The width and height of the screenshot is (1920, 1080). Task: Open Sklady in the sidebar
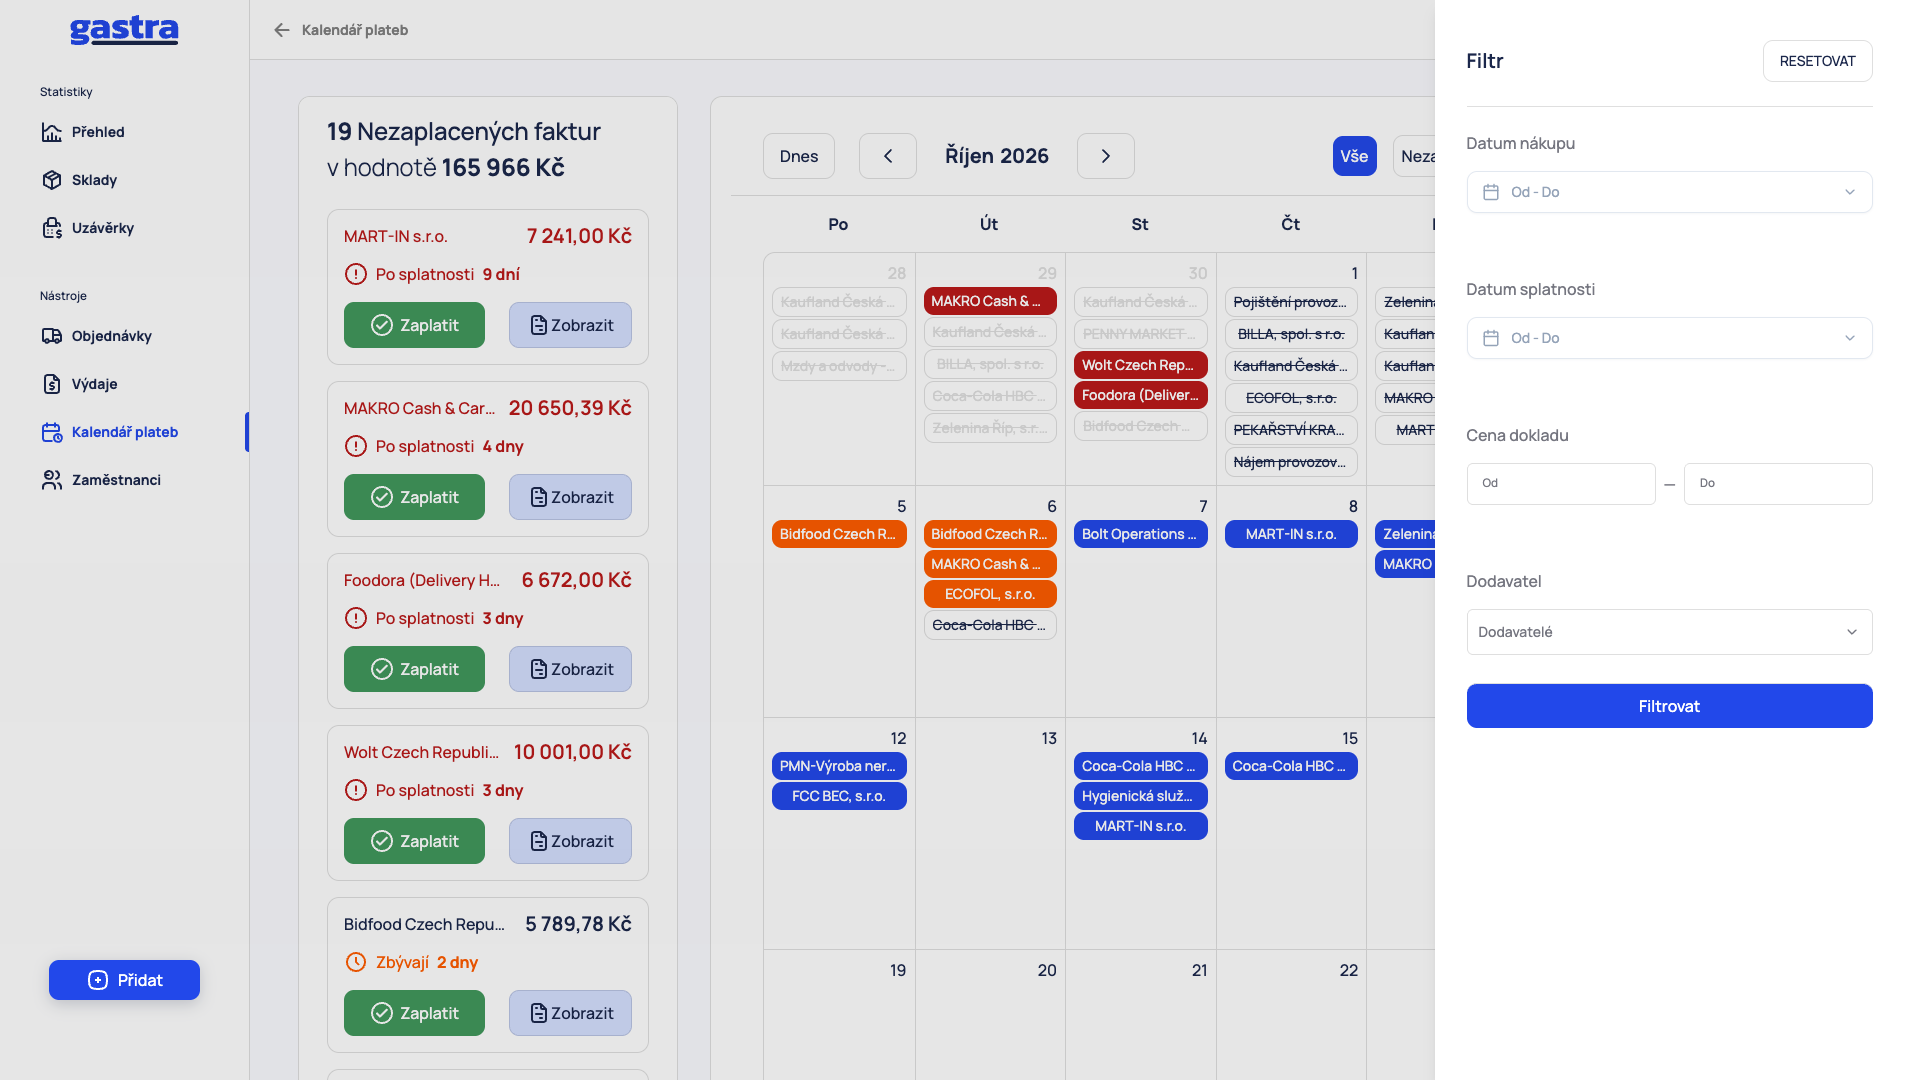pos(94,180)
